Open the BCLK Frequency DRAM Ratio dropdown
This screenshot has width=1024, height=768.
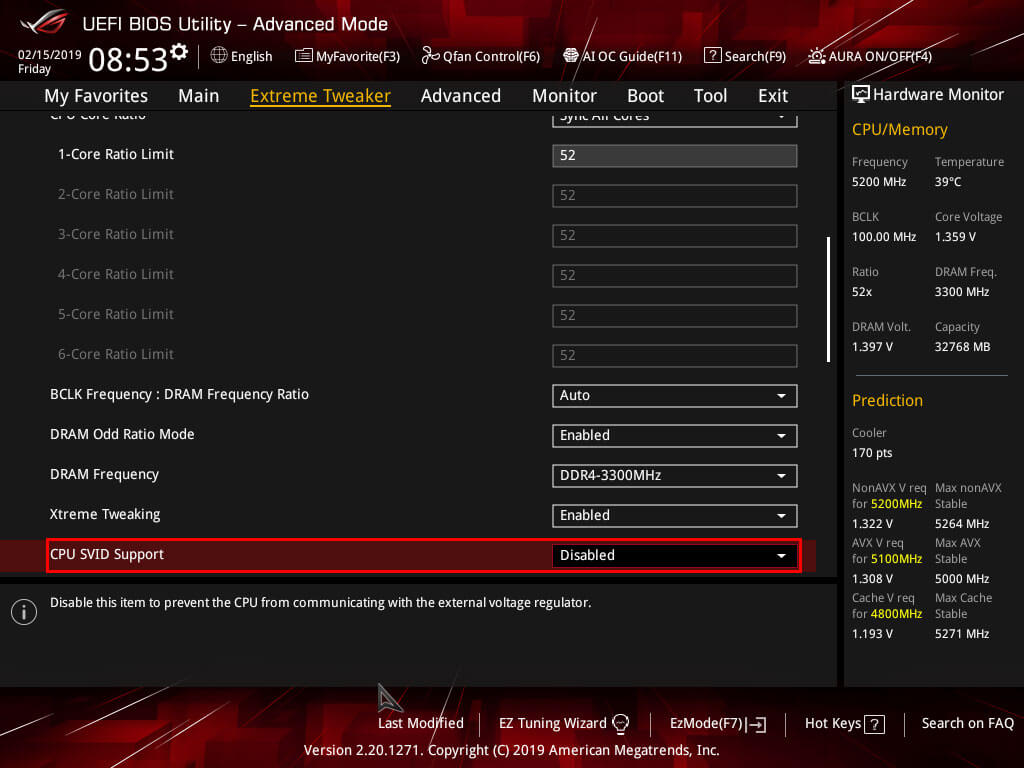point(675,396)
